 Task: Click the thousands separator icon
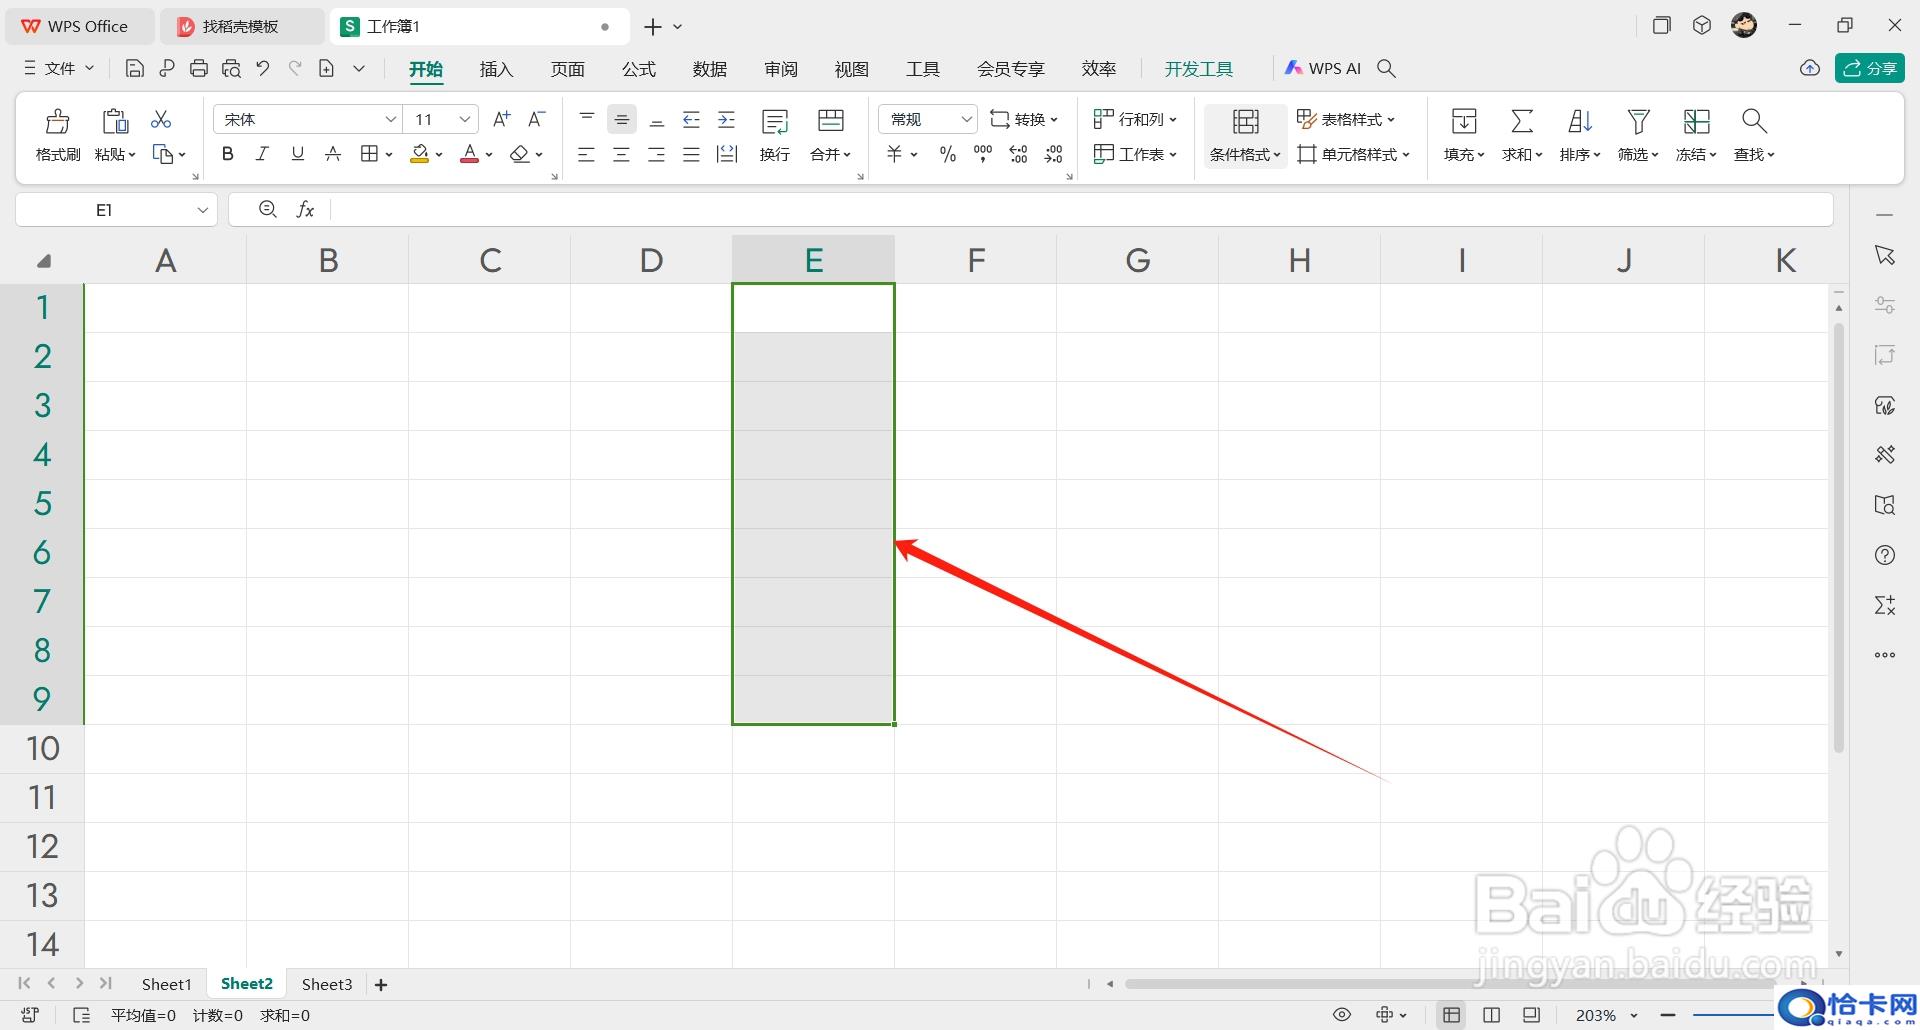(x=983, y=154)
